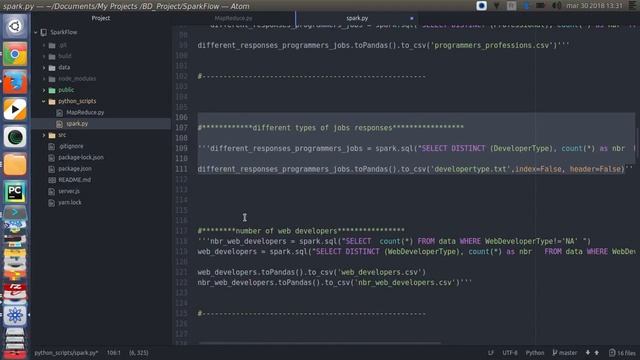Open server.js from the tree view

(x=69, y=191)
